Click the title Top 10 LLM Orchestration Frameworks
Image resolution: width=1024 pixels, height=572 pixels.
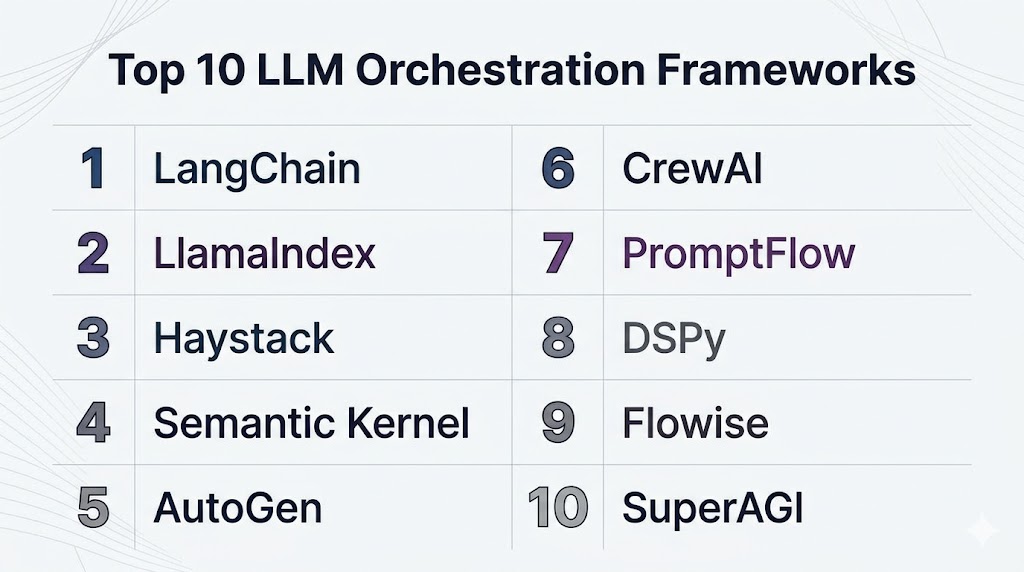(x=511, y=72)
